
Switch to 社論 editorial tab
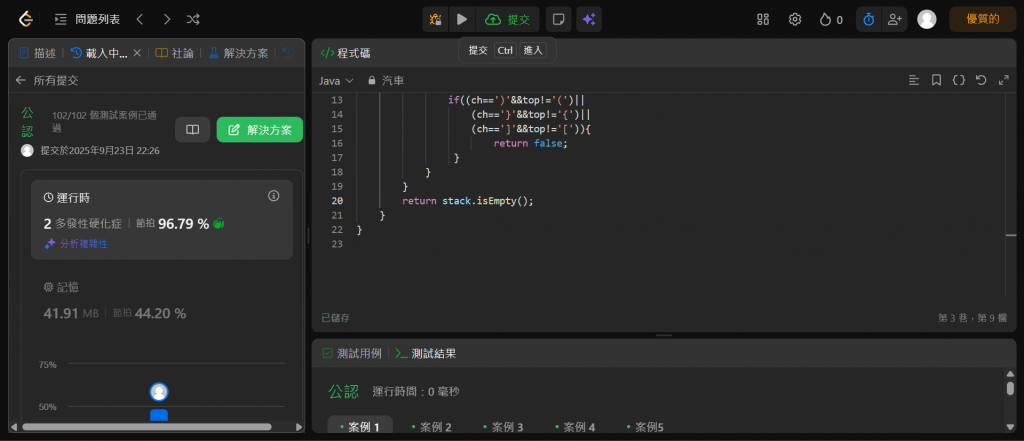pyautogui.click(x=174, y=54)
